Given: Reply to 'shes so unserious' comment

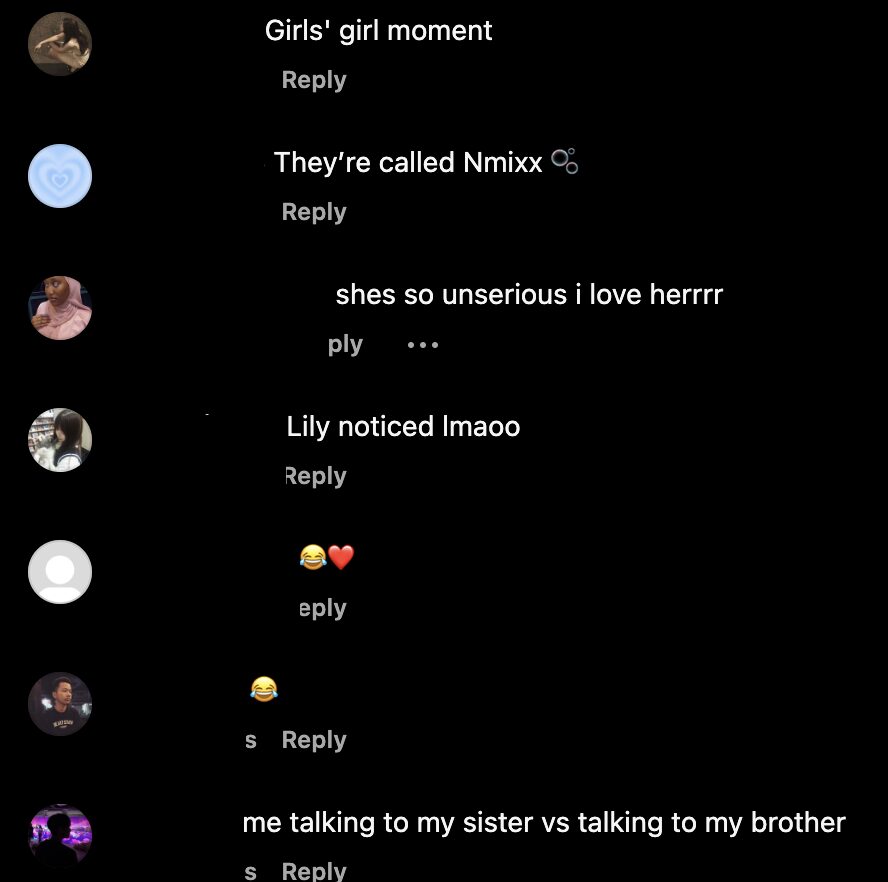Looking at the screenshot, I should point(345,344).
